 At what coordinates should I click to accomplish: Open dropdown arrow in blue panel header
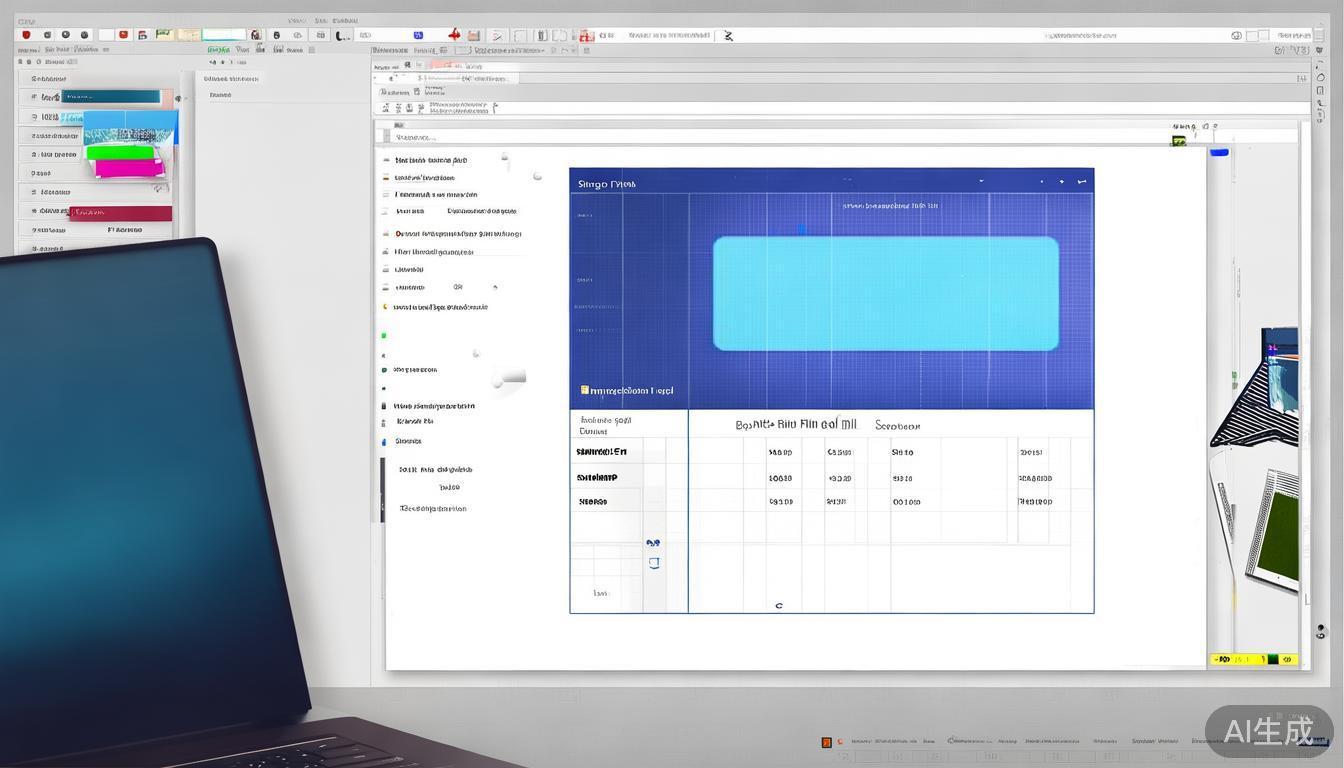click(x=981, y=182)
